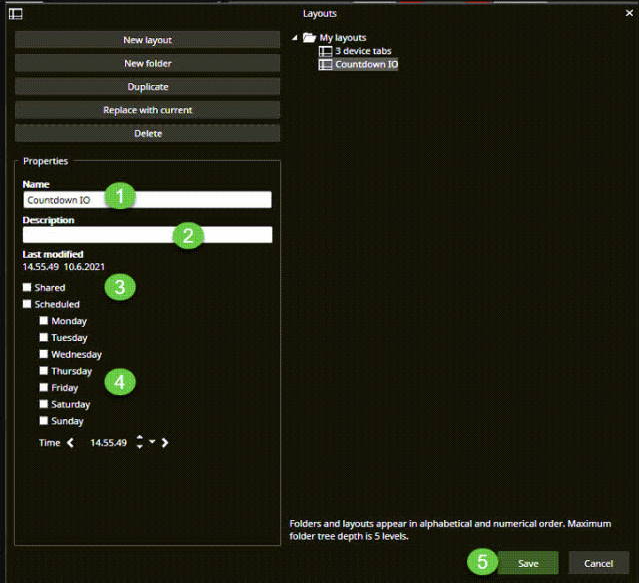Increase the time with up stepper
The height and width of the screenshot is (585, 639).
(139, 438)
